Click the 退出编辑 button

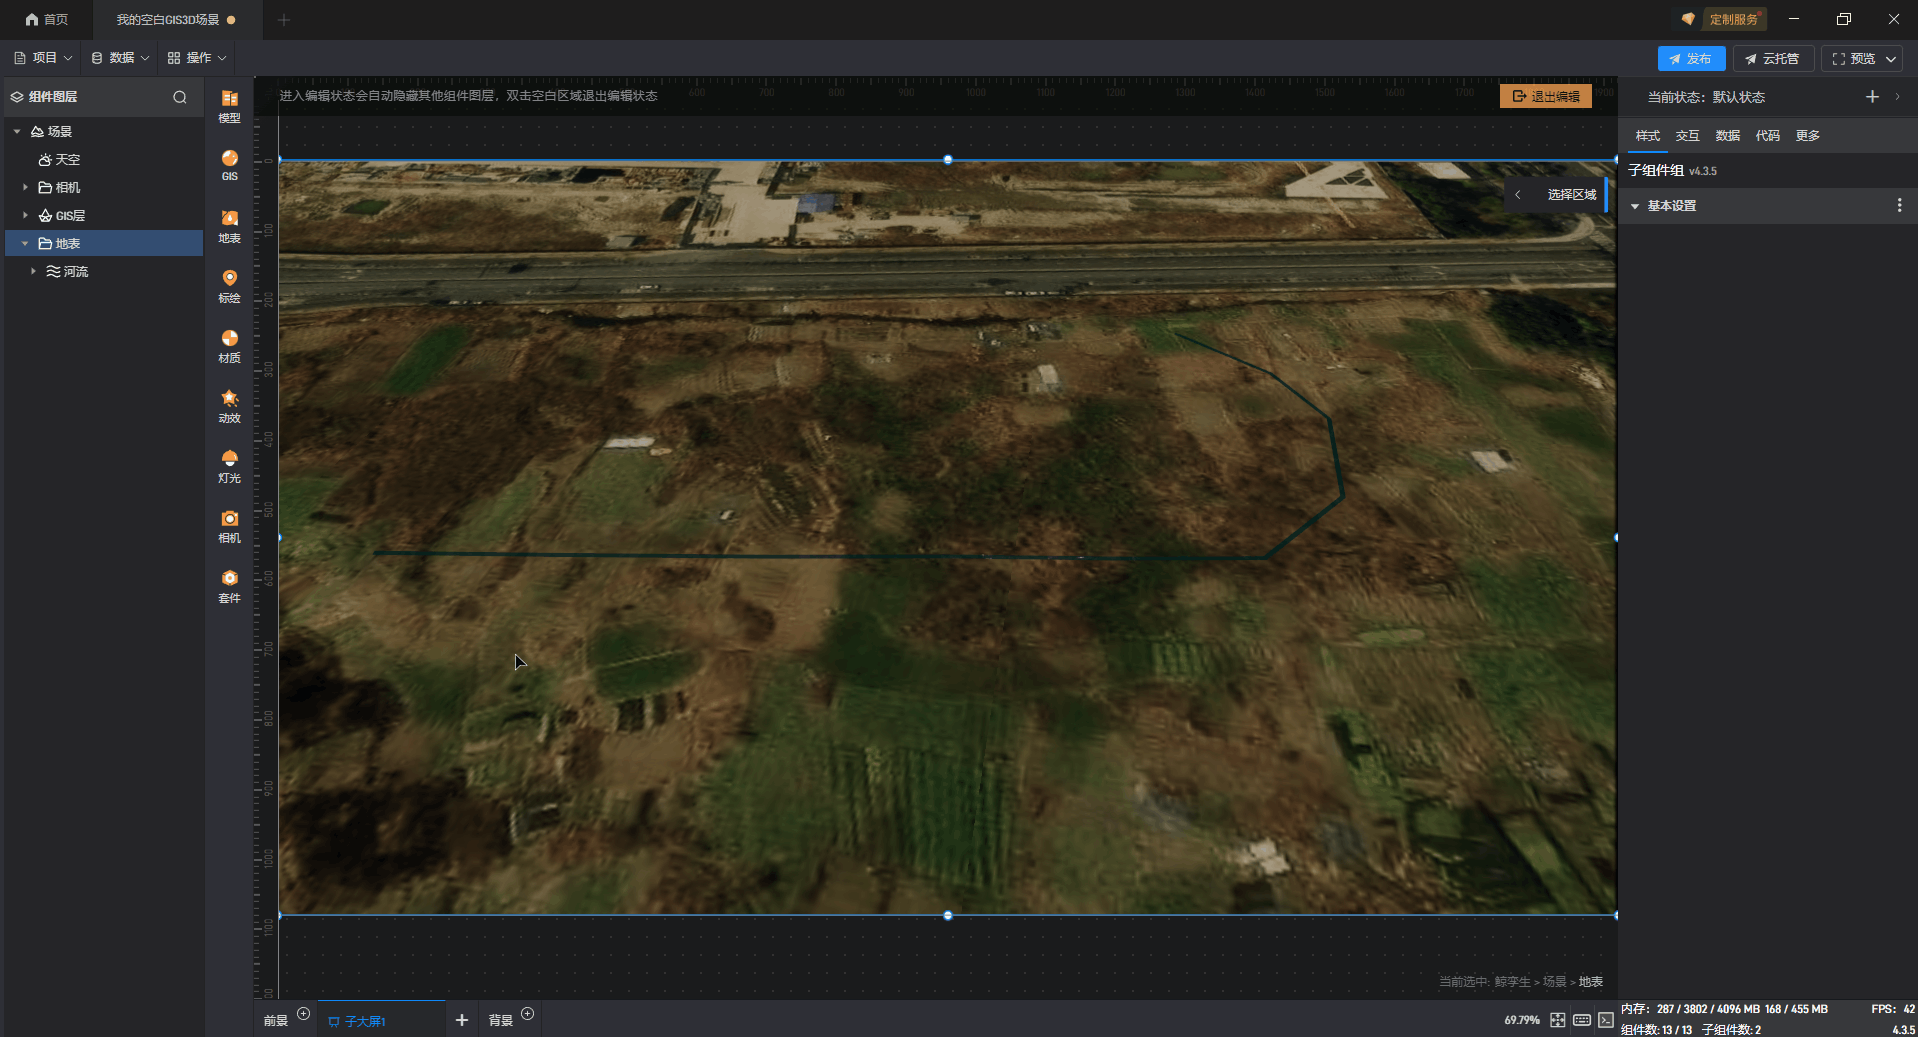(1545, 96)
